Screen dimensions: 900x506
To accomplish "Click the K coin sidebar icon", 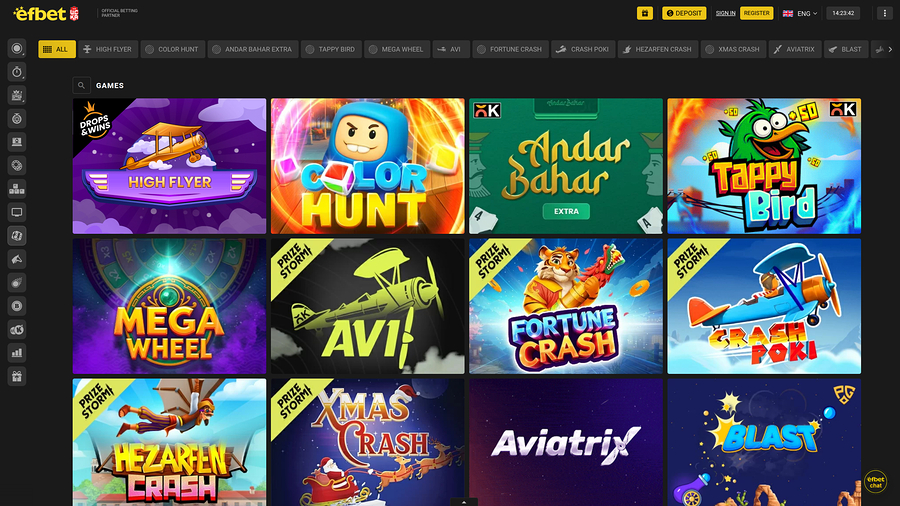I will pyautogui.click(x=17, y=329).
